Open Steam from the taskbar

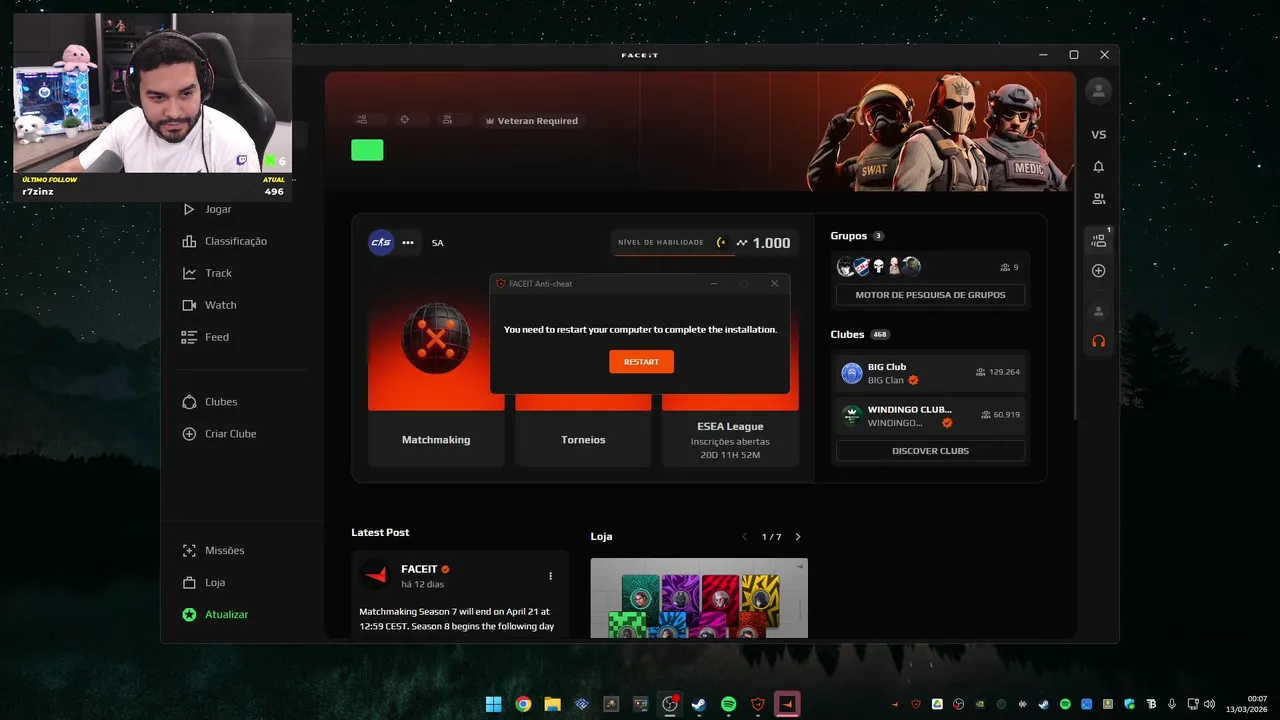[699, 704]
